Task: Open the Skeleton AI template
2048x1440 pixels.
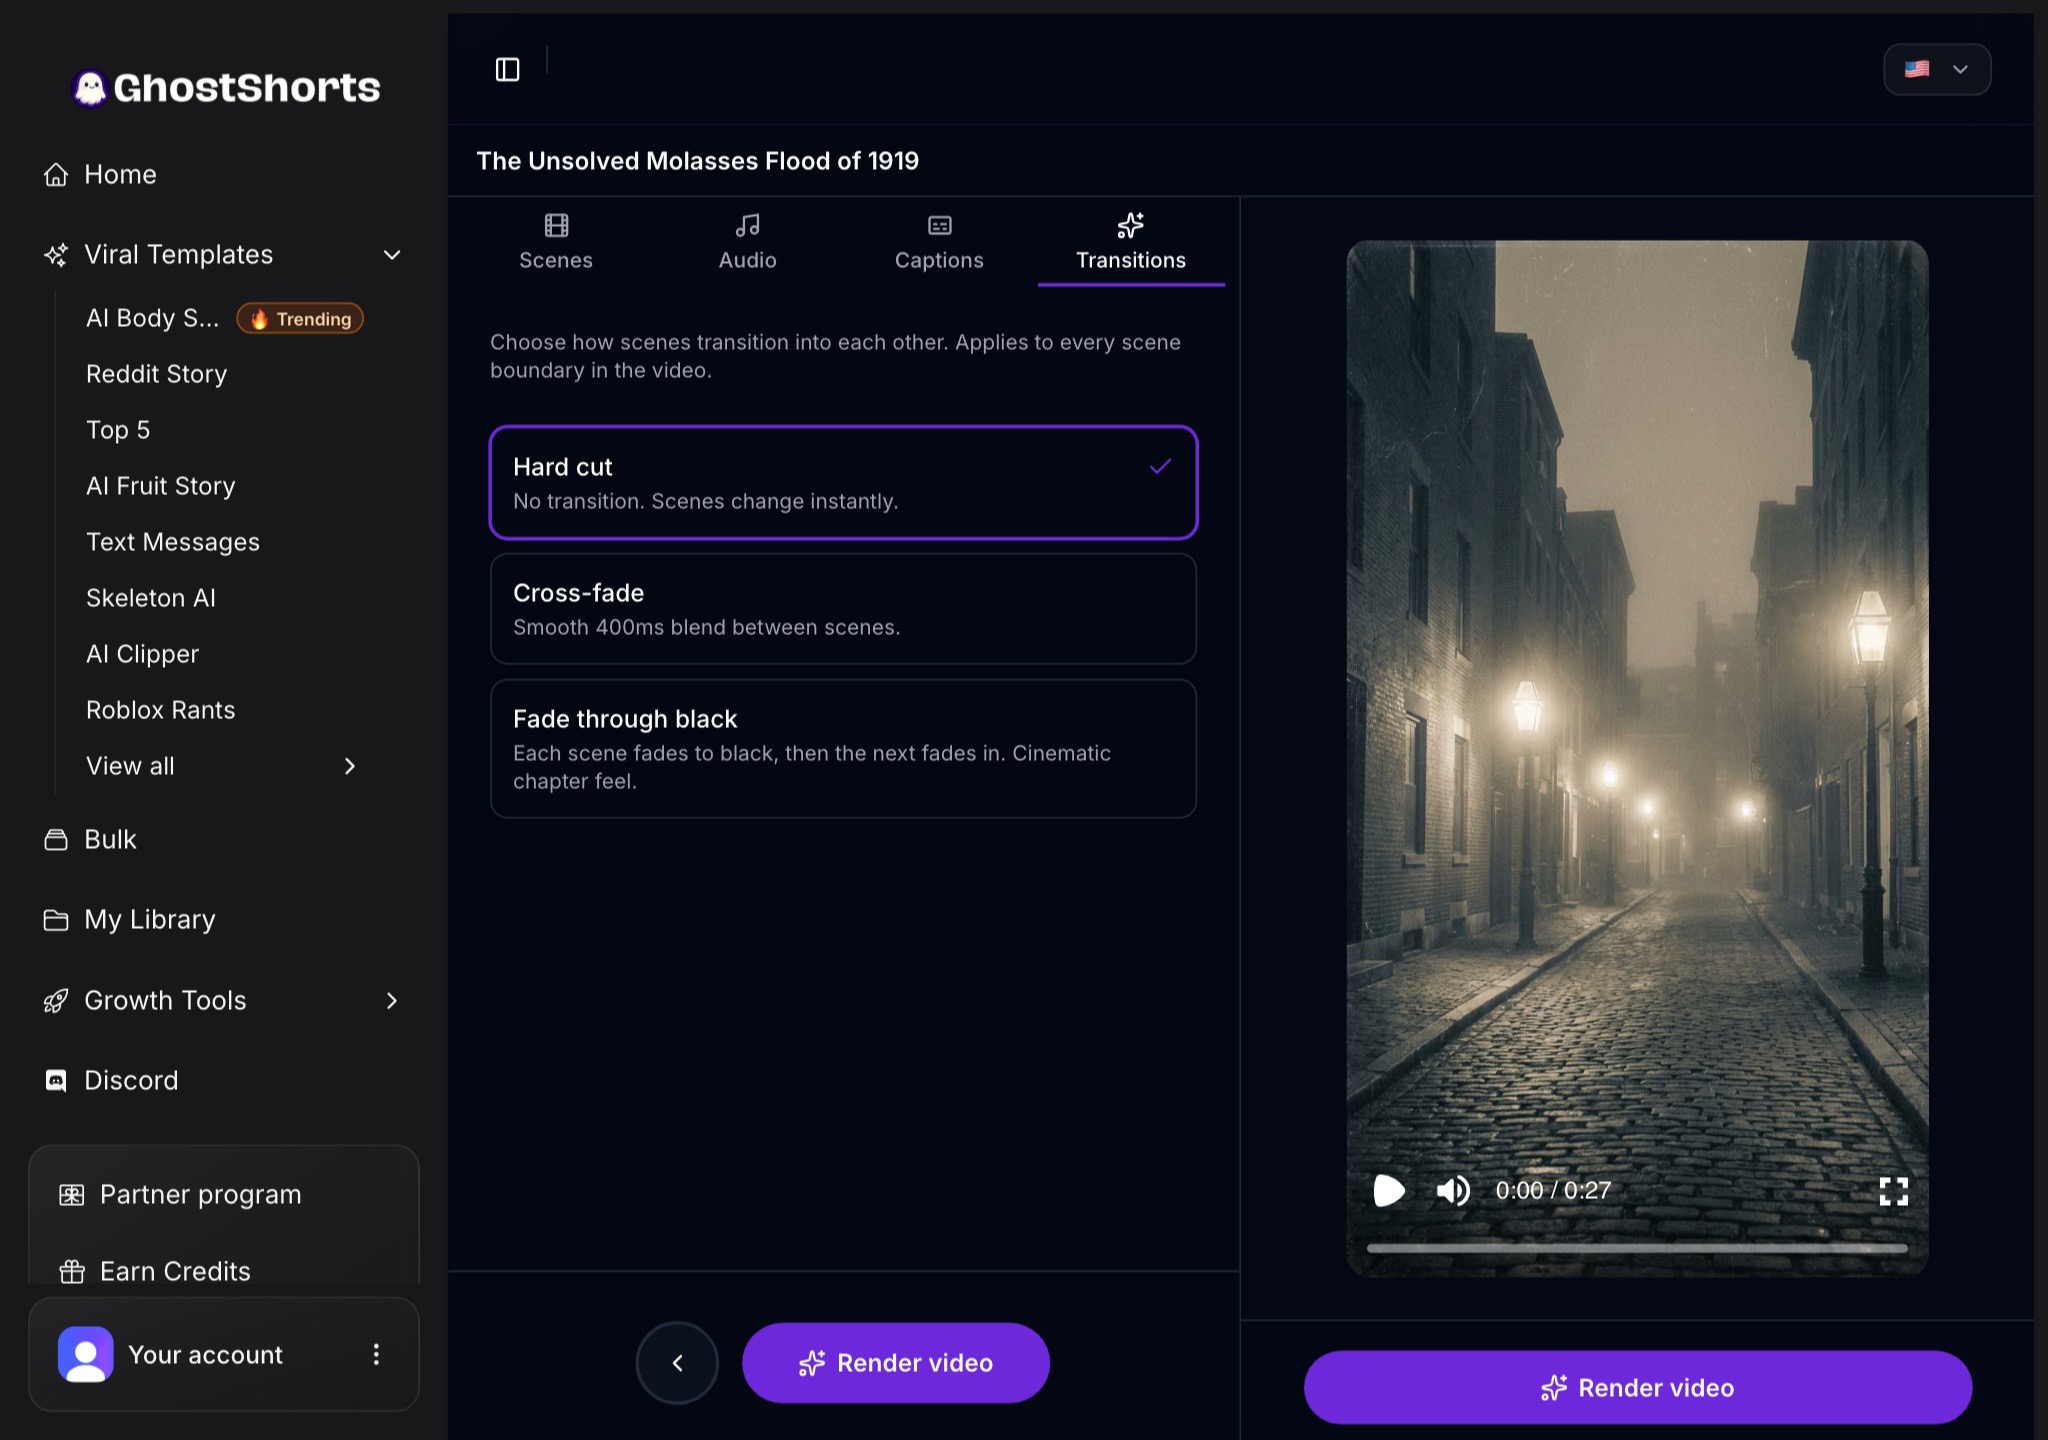Action: point(151,598)
